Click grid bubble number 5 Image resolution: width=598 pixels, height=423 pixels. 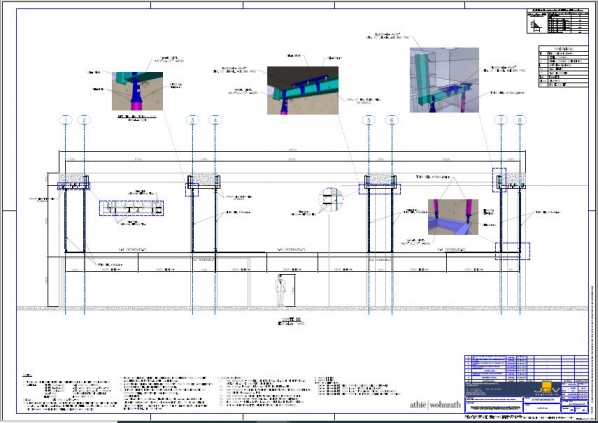click(x=368, y=120)
